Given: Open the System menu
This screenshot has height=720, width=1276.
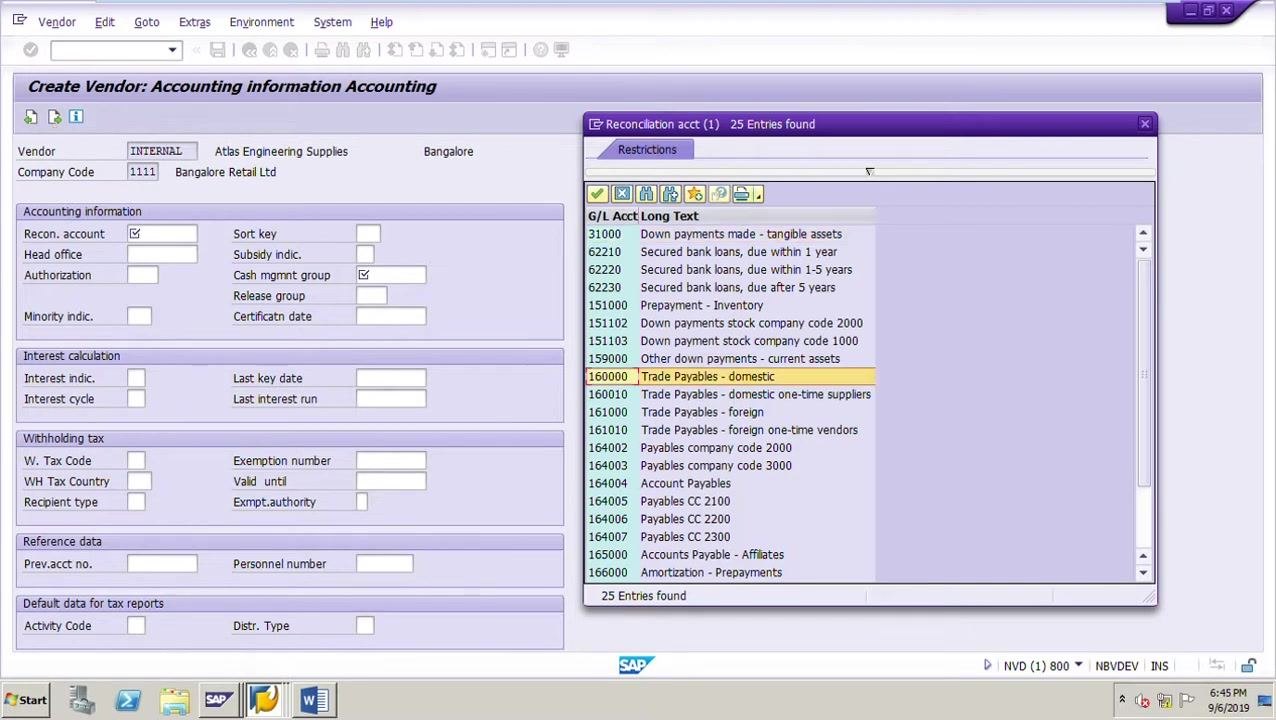Looking at the screenshot, I should click(x=332, y=22).
